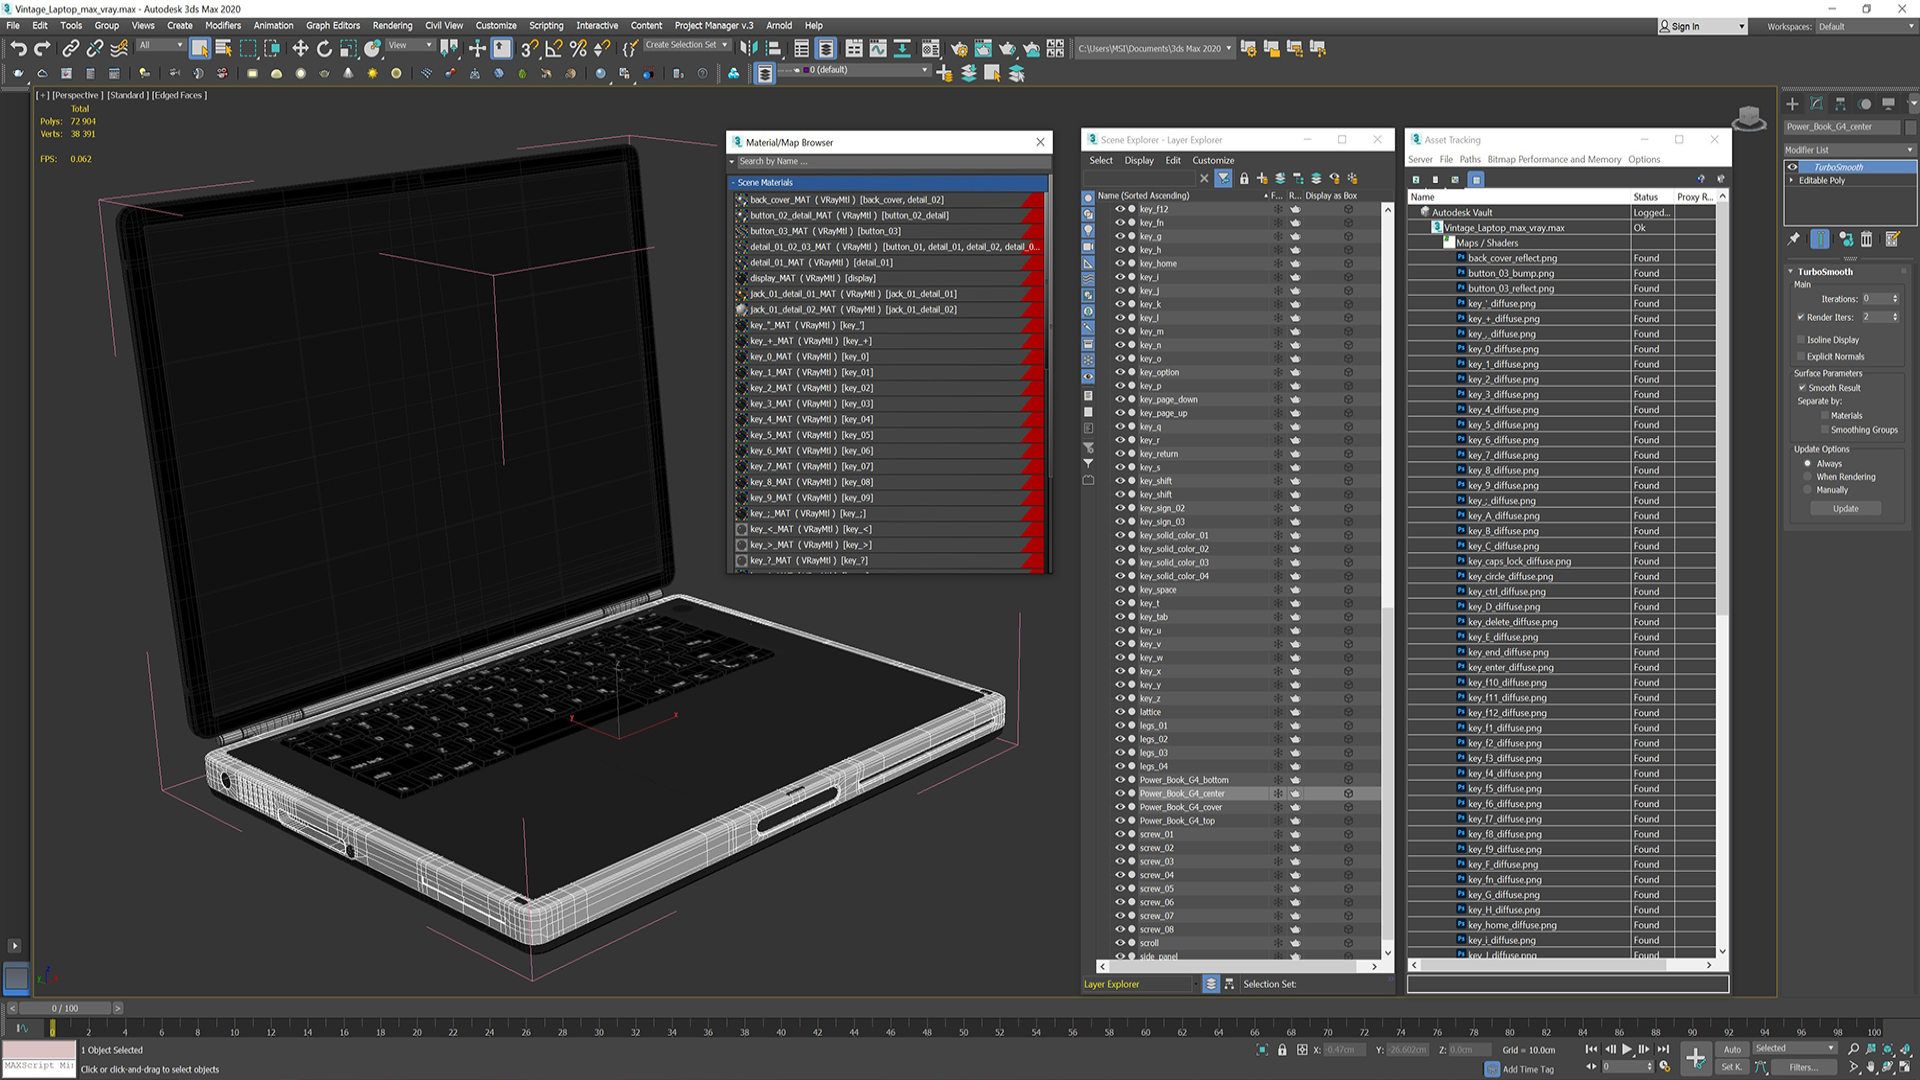Toggle the Render Iters checkbox

tap(1801, 317)
